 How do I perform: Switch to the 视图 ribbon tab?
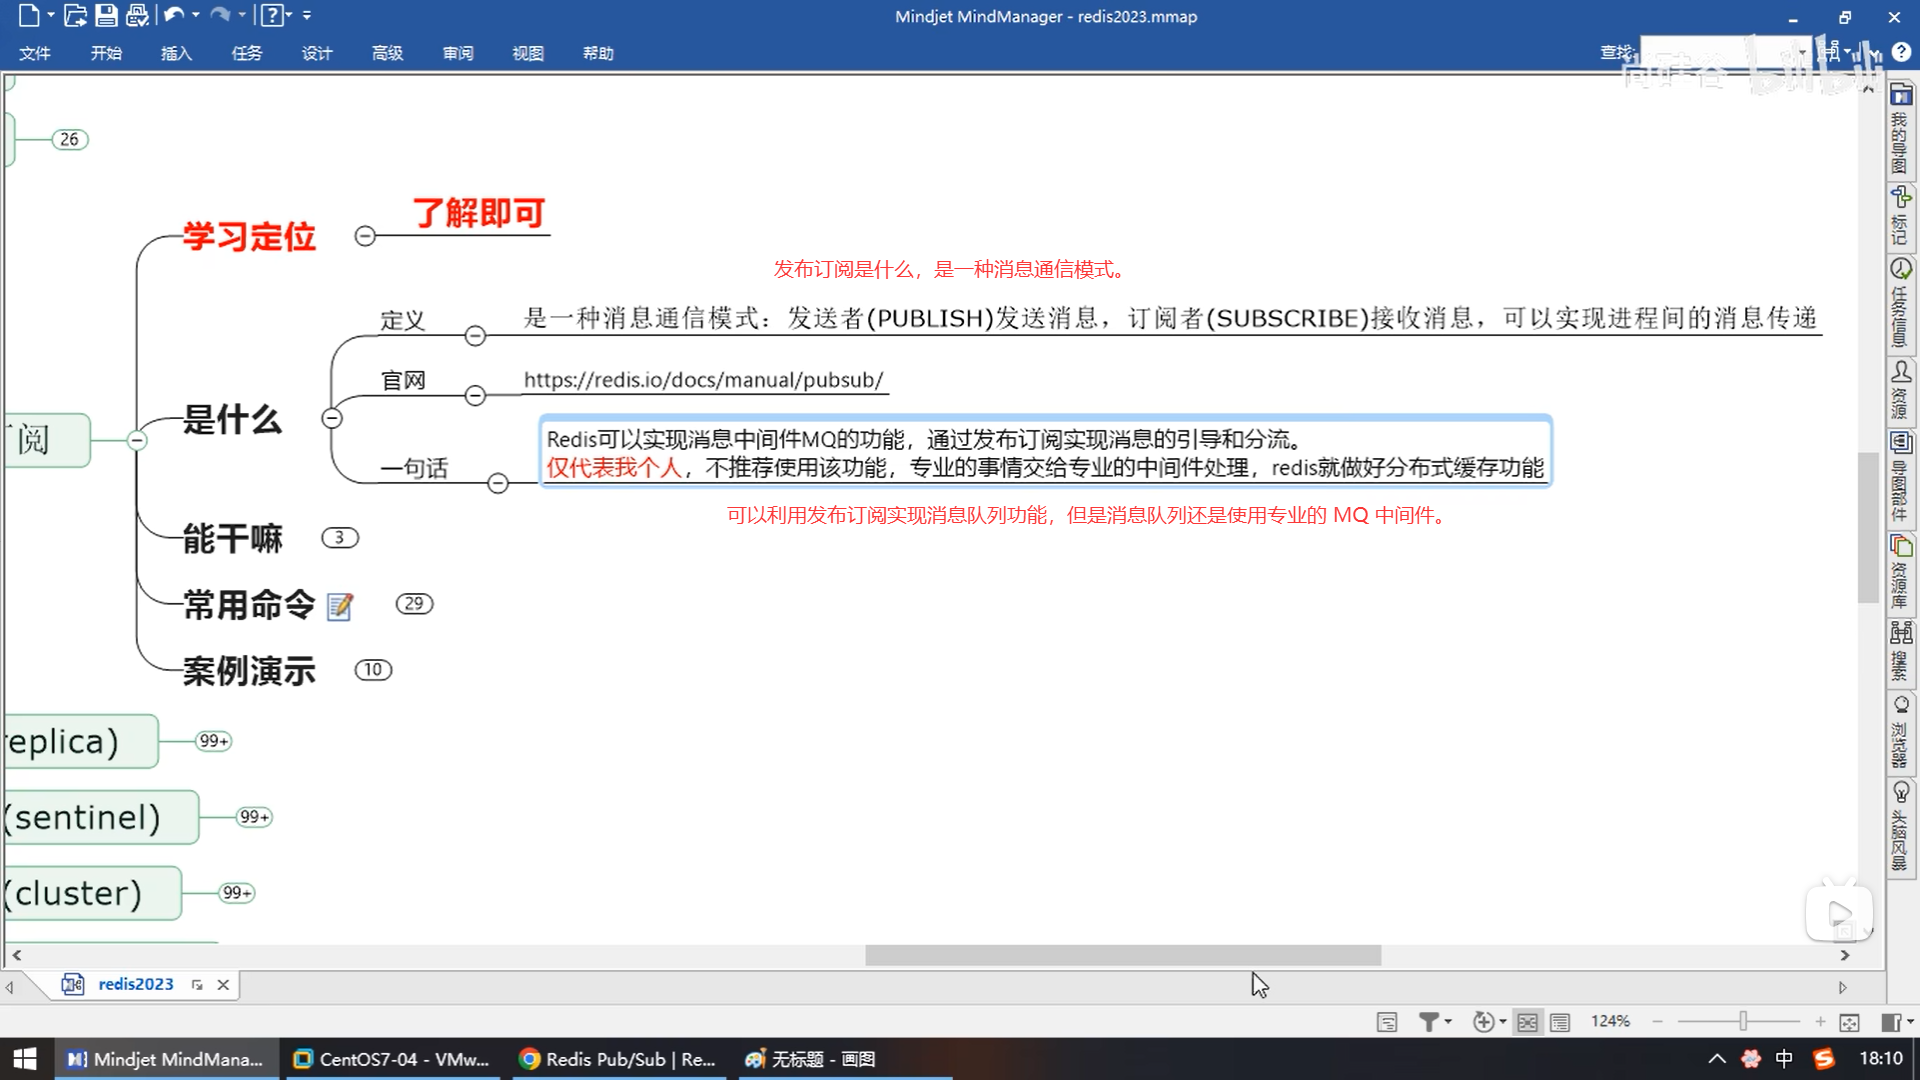click(x=527, y=53)
